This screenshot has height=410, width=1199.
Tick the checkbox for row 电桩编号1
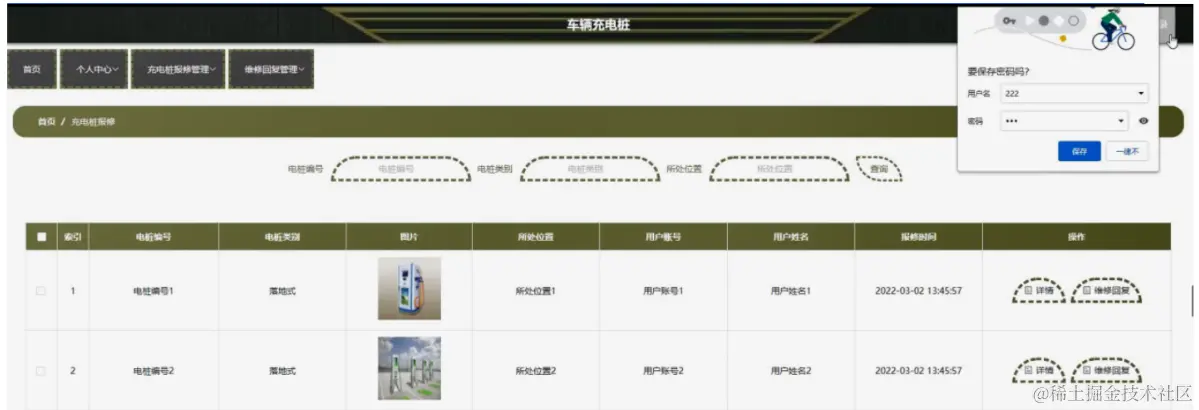tap(41, 291)
